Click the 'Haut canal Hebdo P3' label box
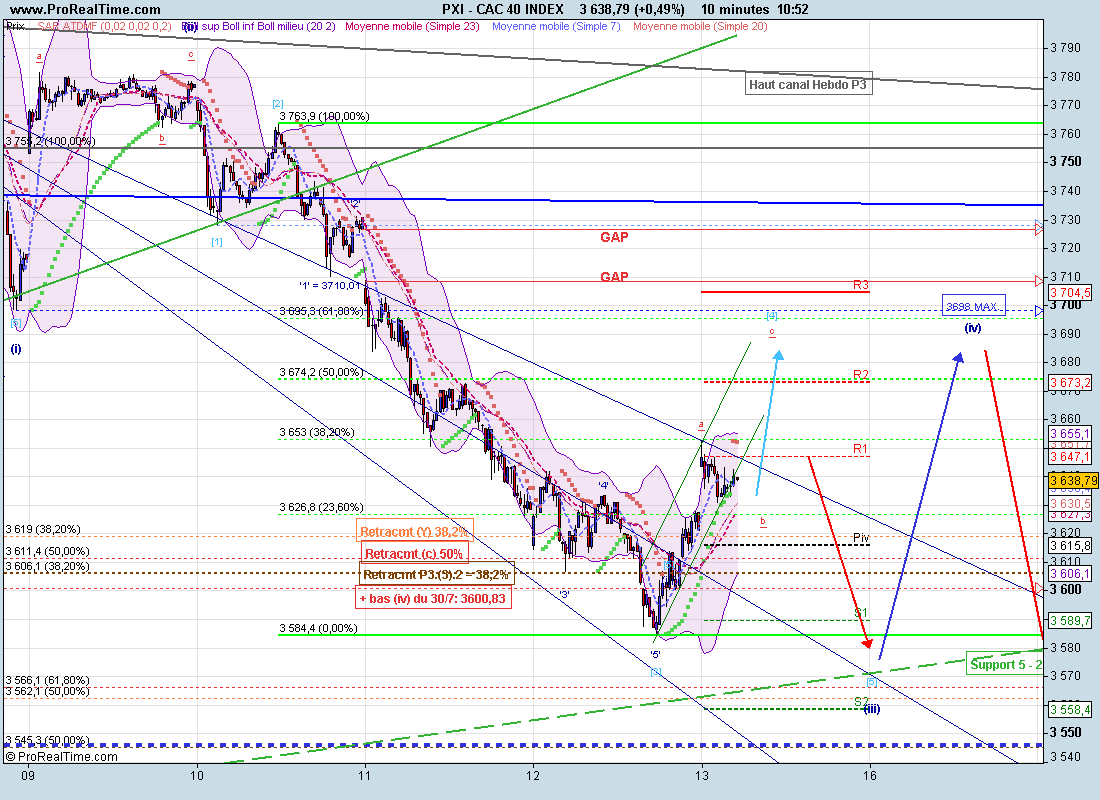The width and height of the screenshot is (1100, 800). pyautogui.click(x=809, y=85)
